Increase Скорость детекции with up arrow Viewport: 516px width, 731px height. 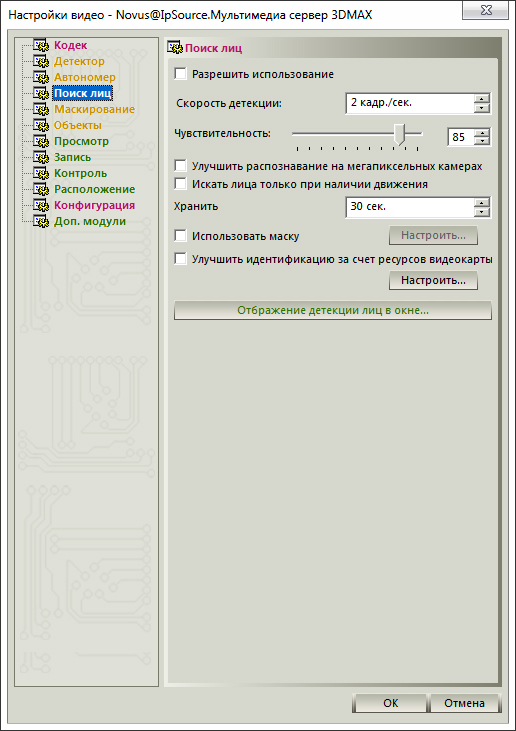[x=482, y=98]
